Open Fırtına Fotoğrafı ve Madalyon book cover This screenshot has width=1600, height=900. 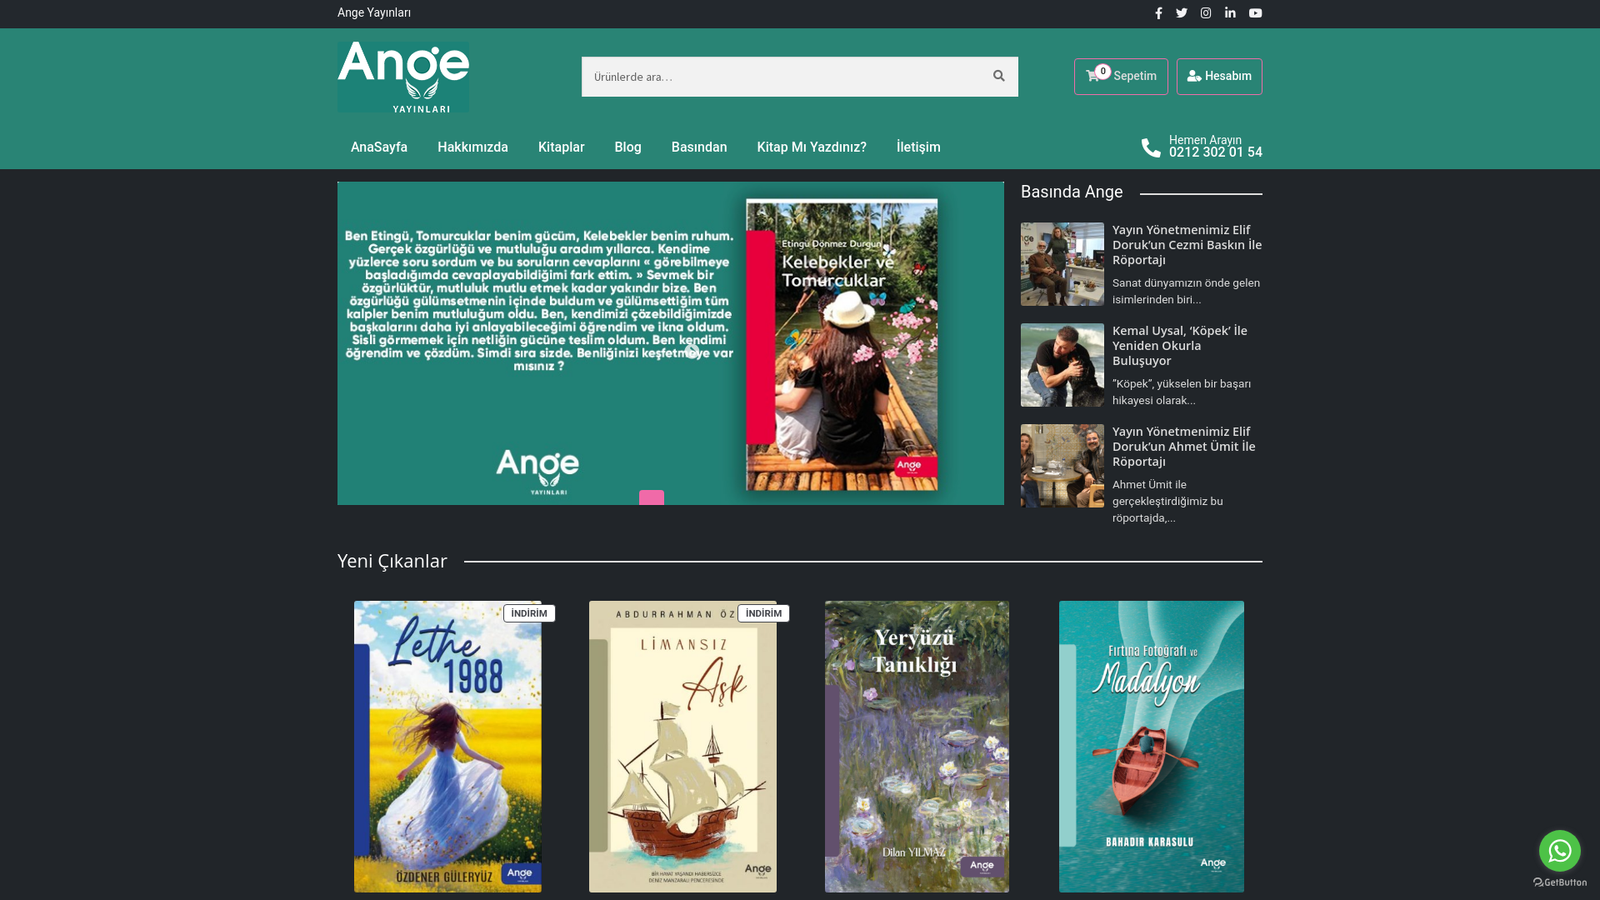point(1152,746)
